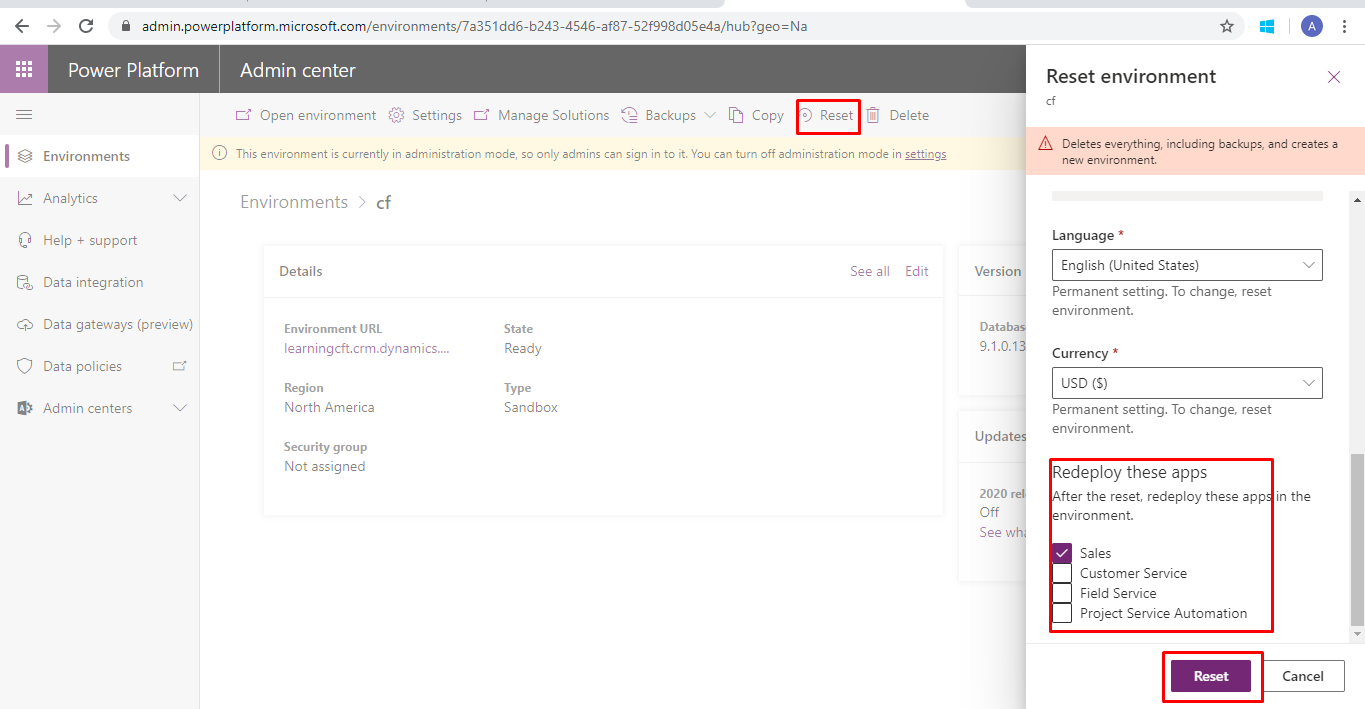Click Open environment in the command bar
1365x709 pixels.
306,115
